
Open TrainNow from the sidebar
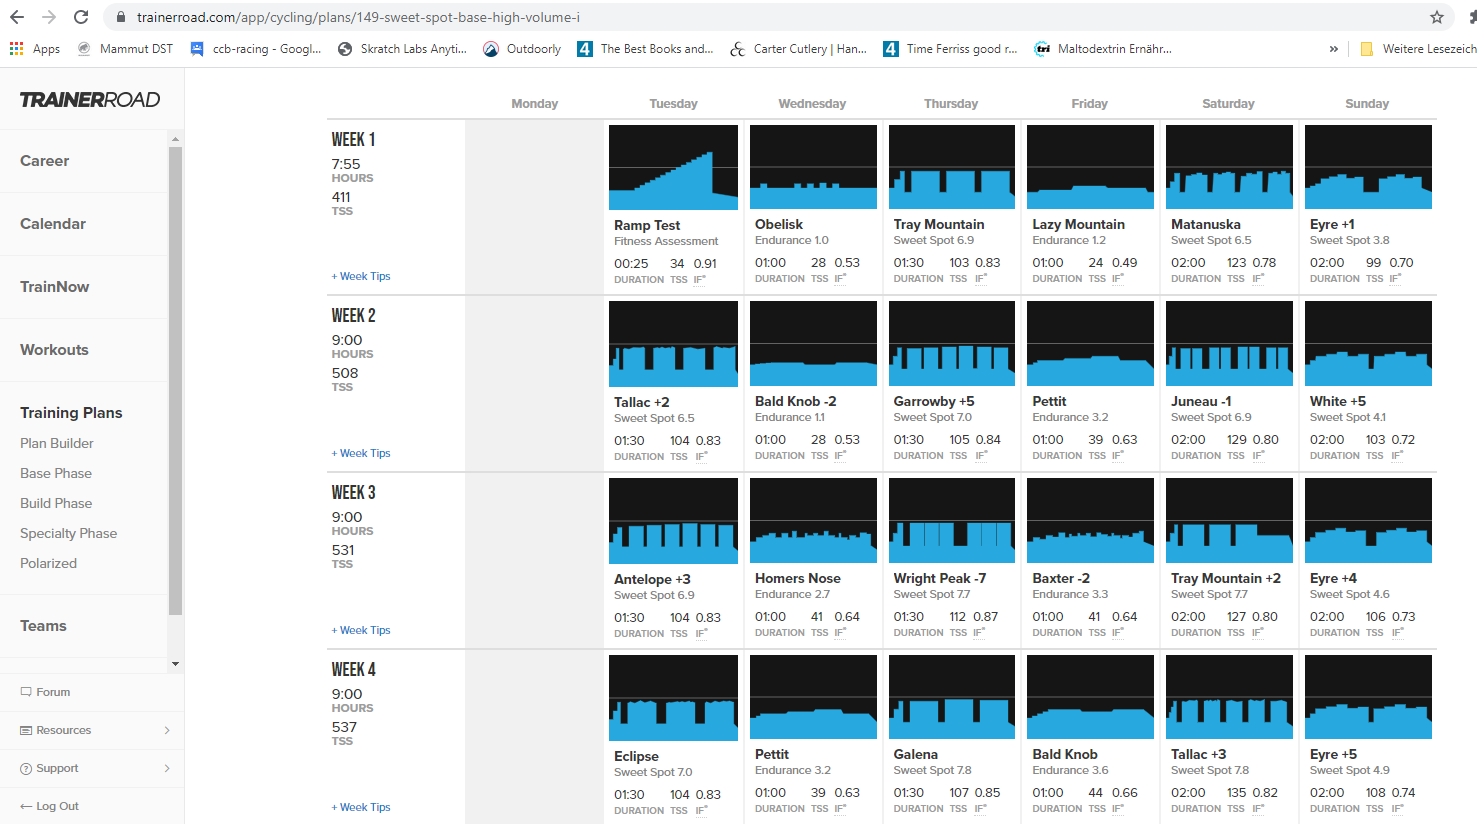pyautogui.click(x=55, y=287)
